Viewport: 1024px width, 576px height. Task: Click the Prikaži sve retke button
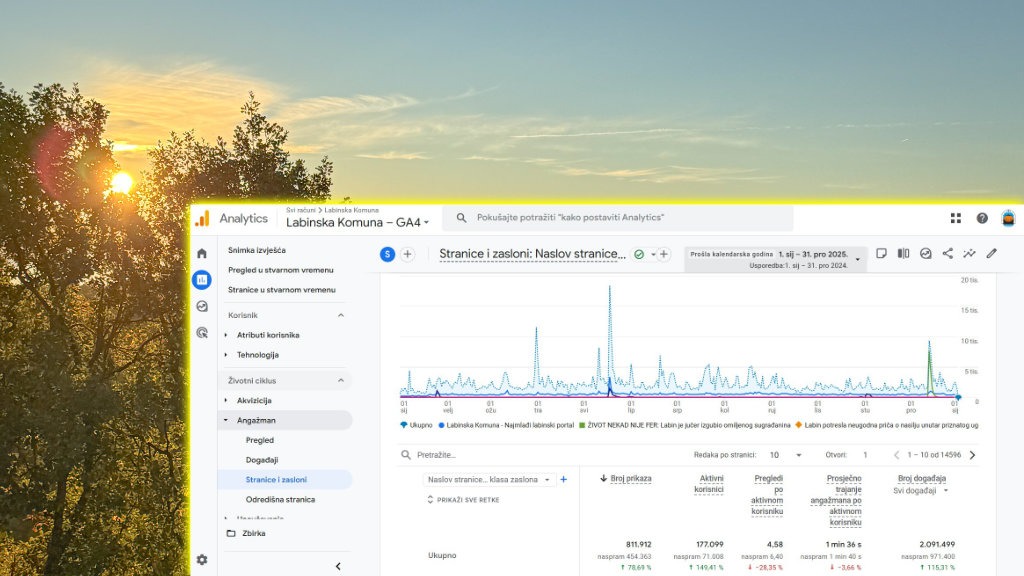click(462, 499)
